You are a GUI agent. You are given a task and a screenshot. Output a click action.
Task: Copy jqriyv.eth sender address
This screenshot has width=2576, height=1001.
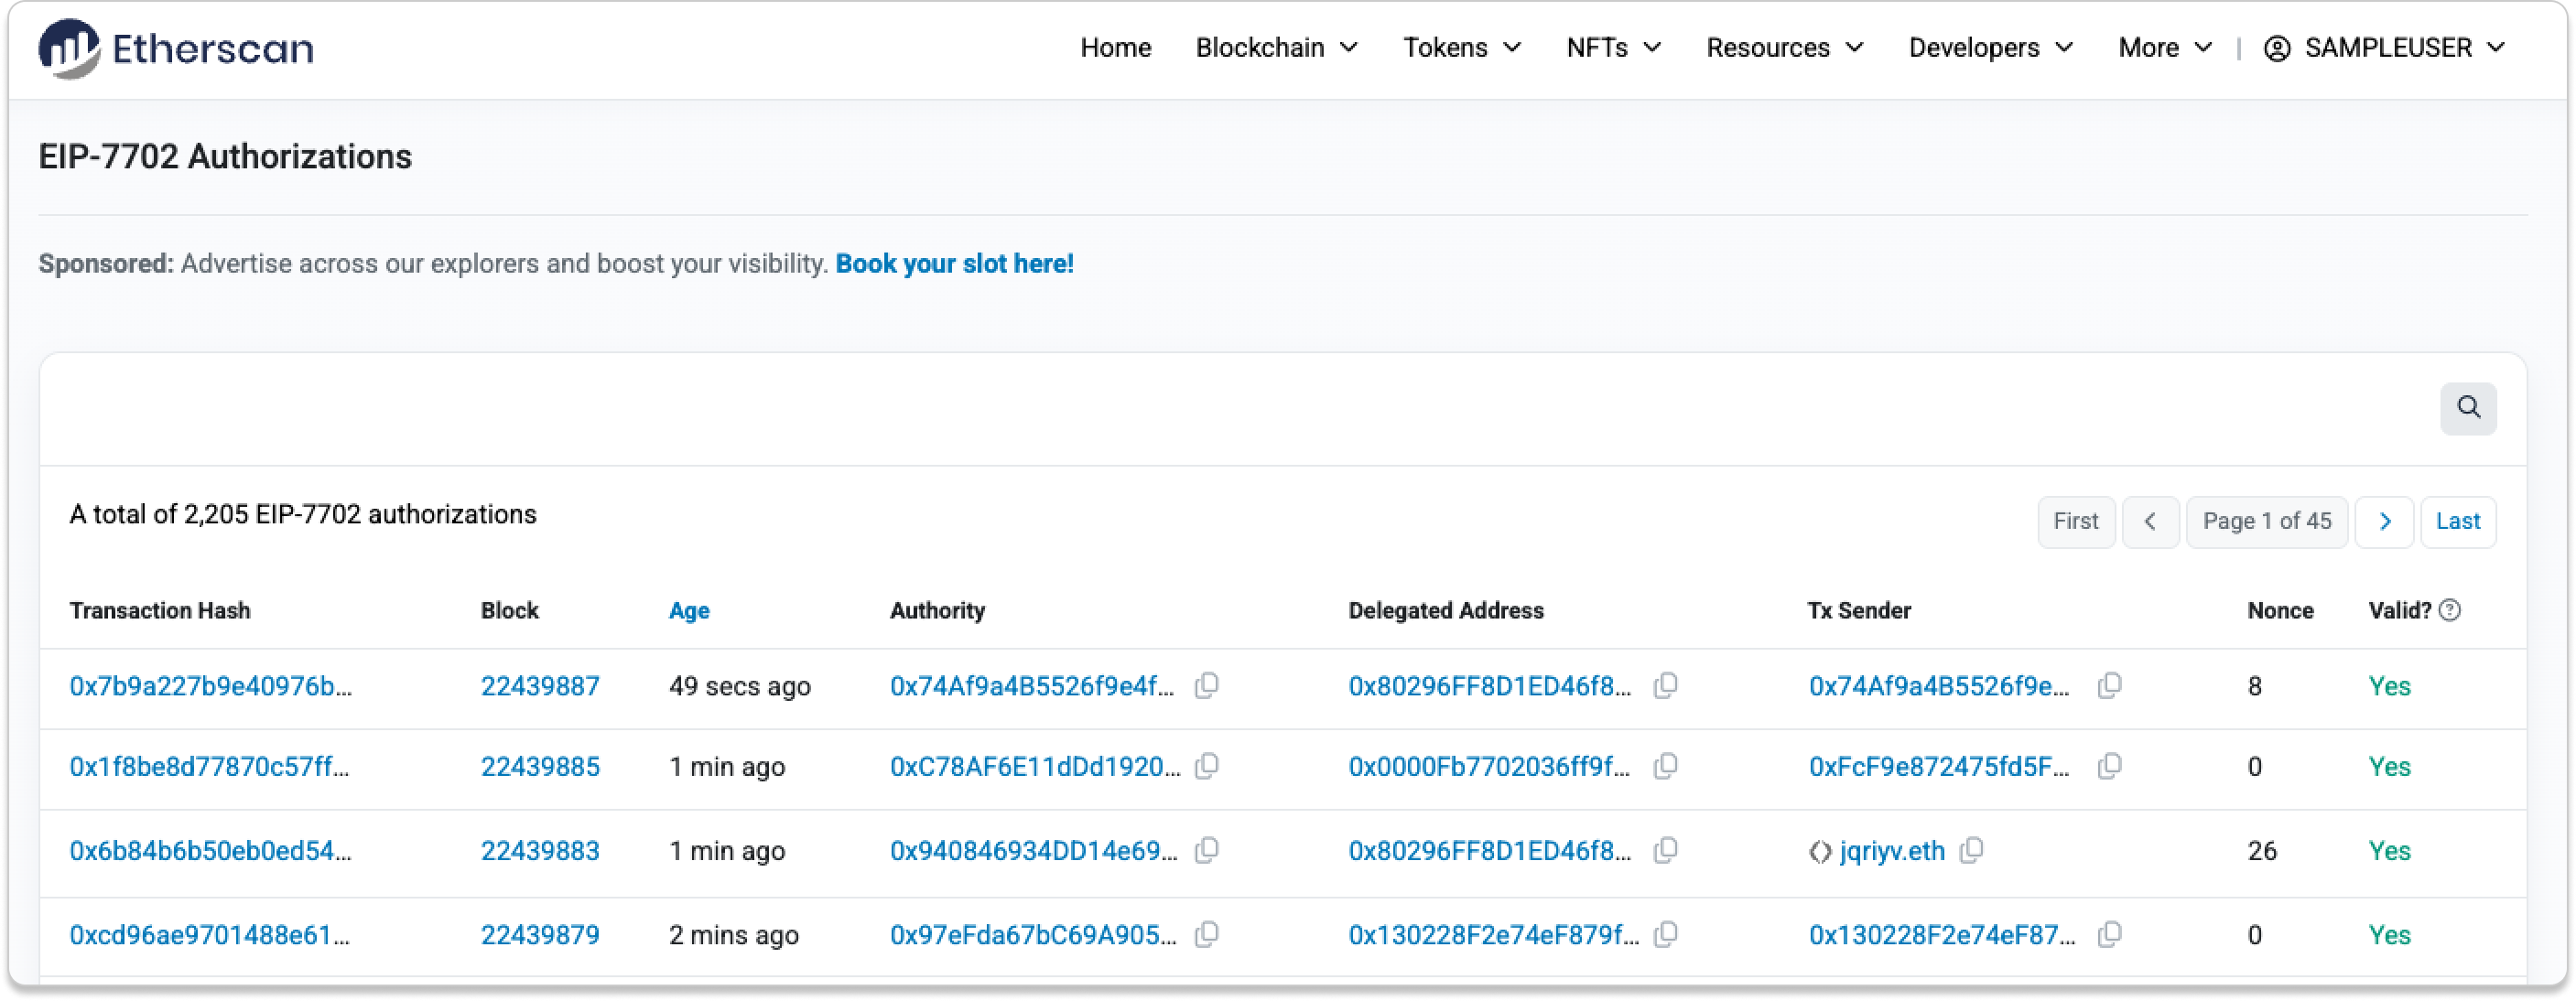click(x=1971, y=851)
